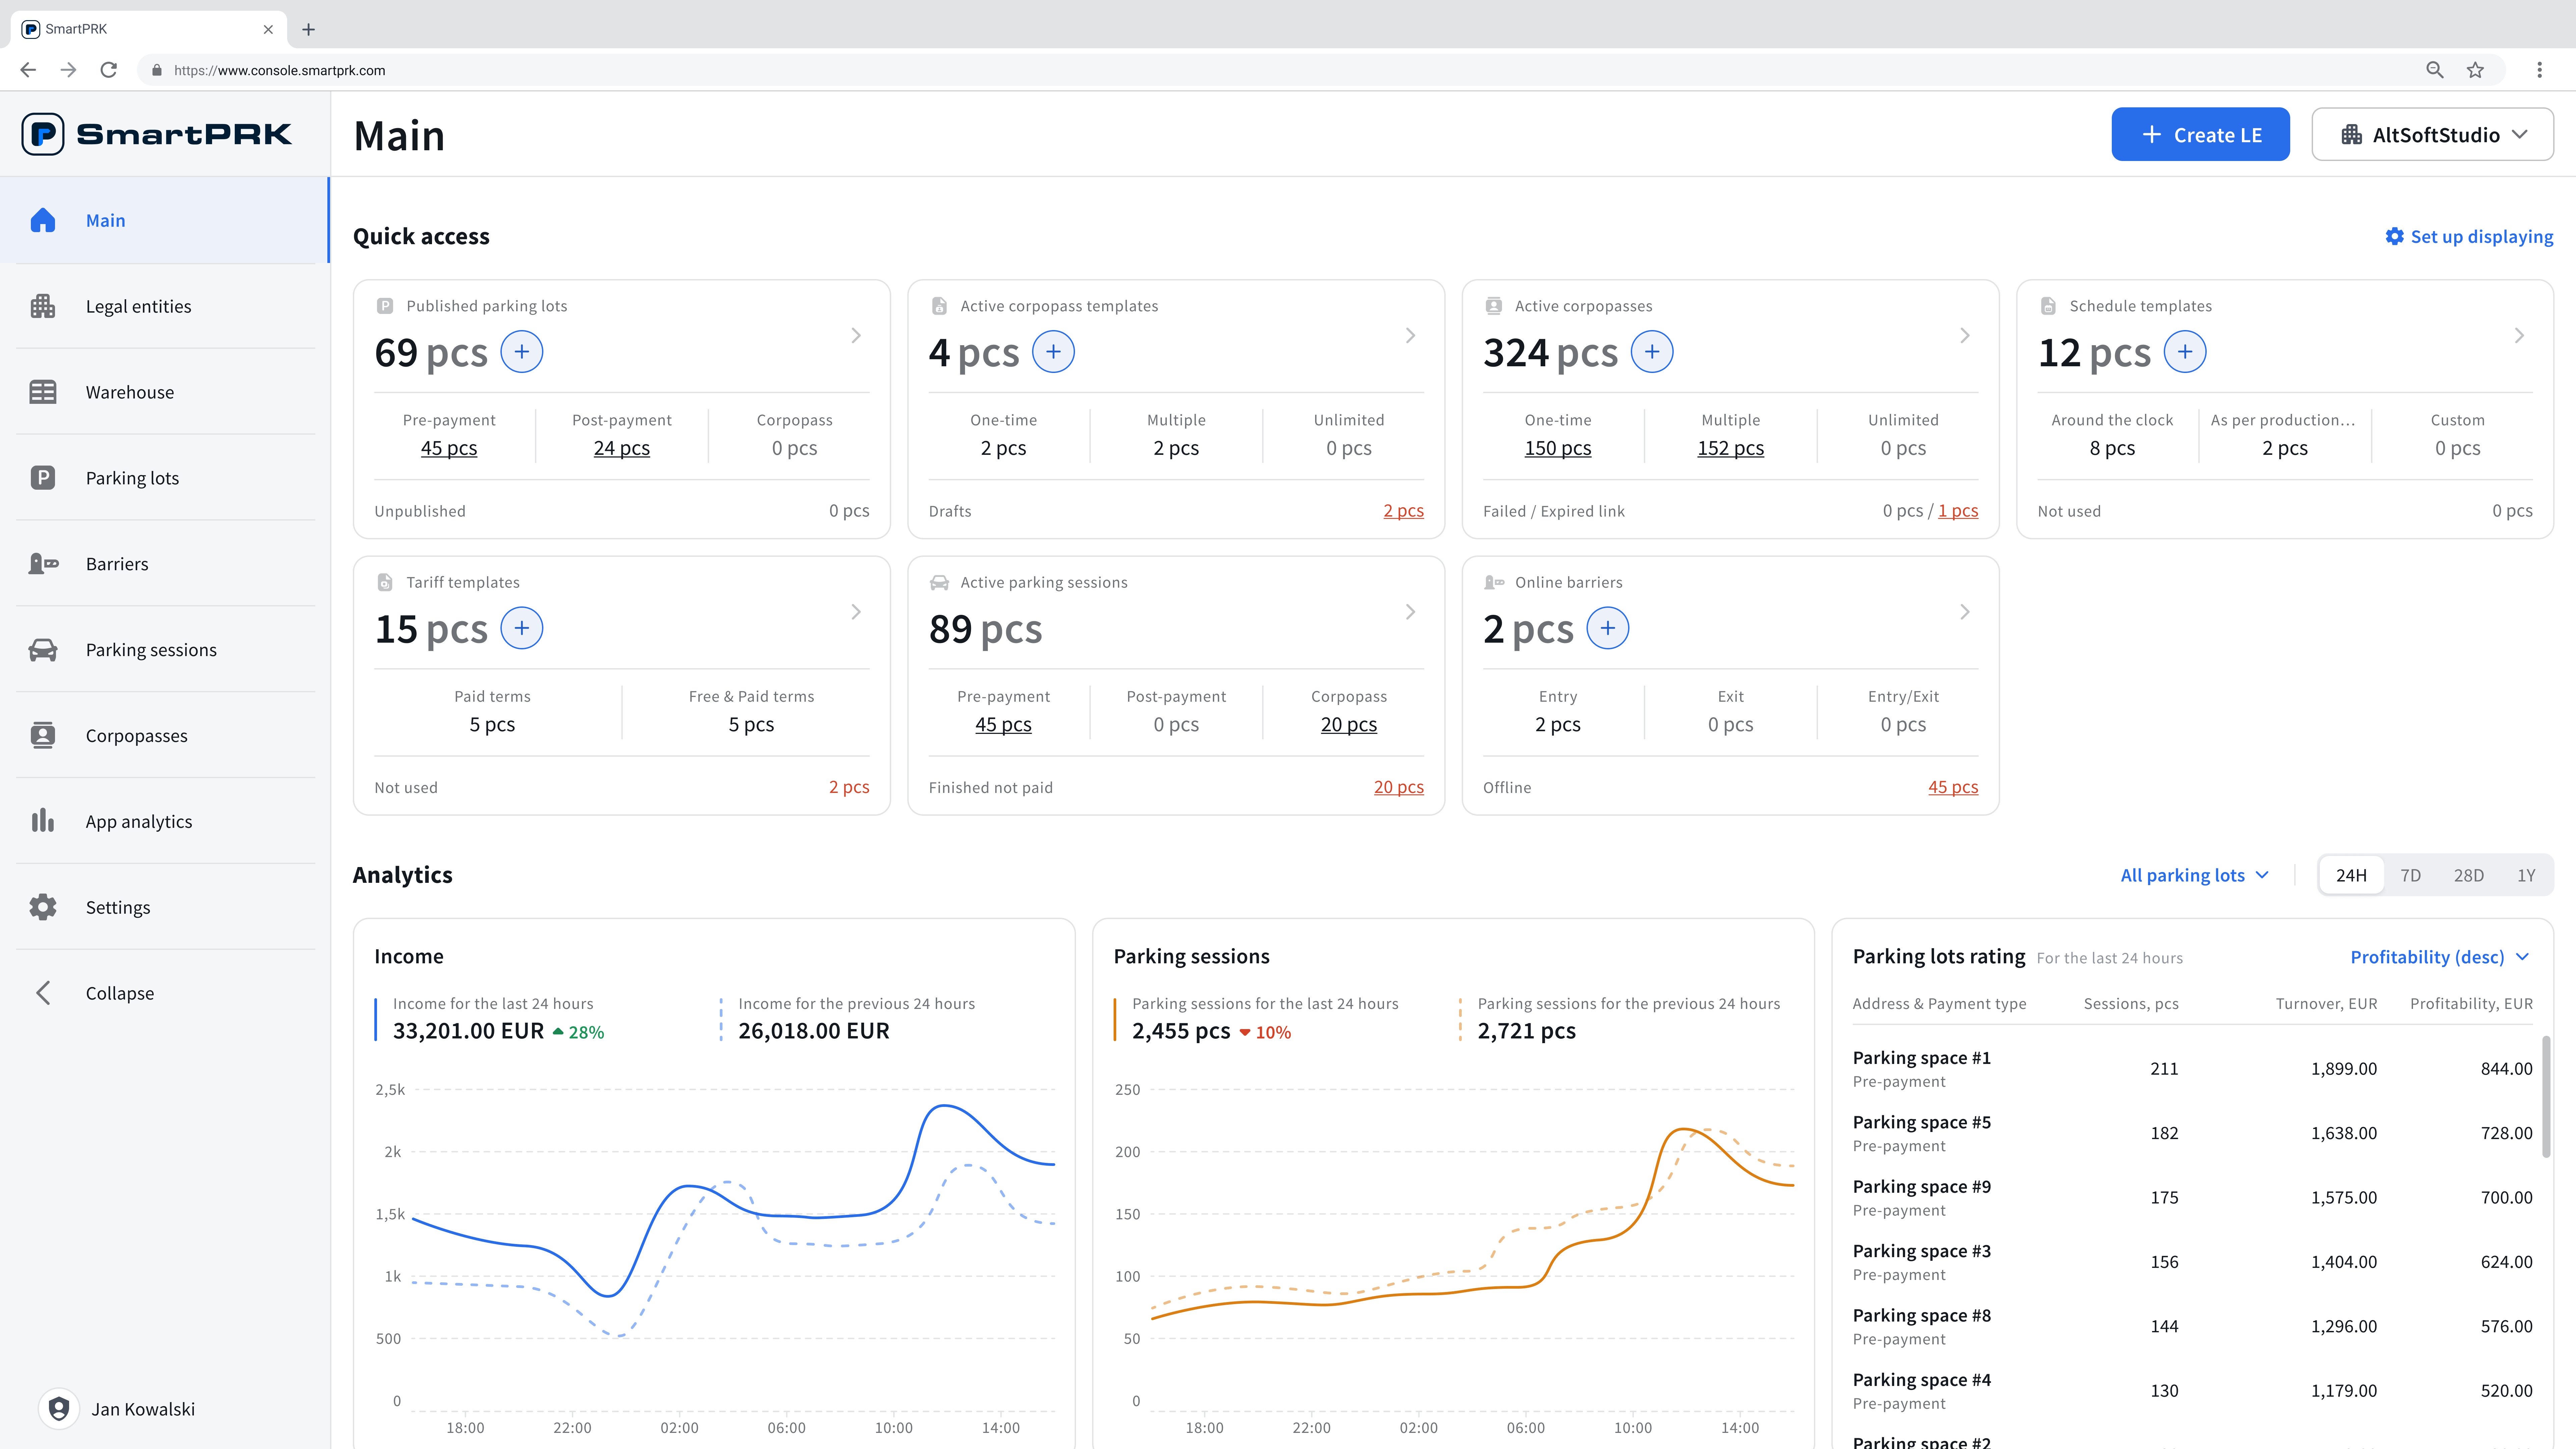Open the All parking lots filter dropdown
This screenshot has width=2576, height=1449.
coord(2195,875)
